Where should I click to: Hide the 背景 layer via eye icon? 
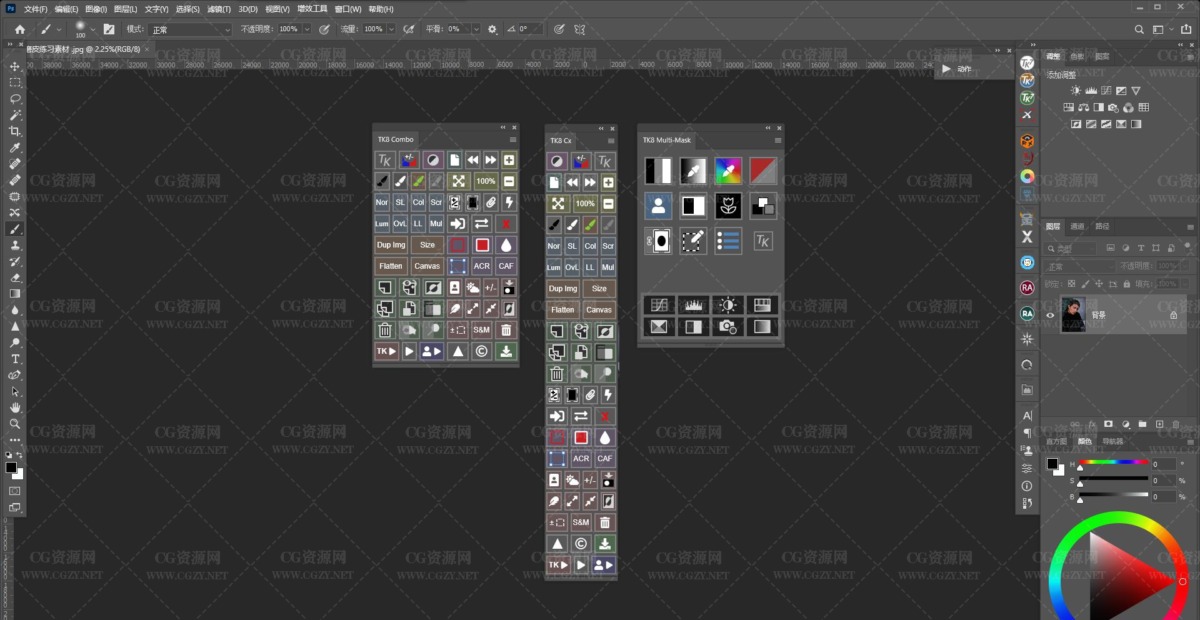pos(1050,315)
